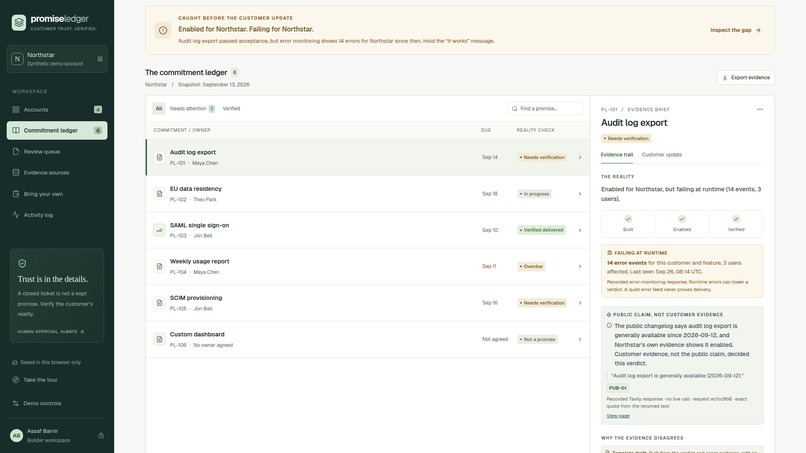
Task: Click the SAML verified check icon
Action: [159, 230]
